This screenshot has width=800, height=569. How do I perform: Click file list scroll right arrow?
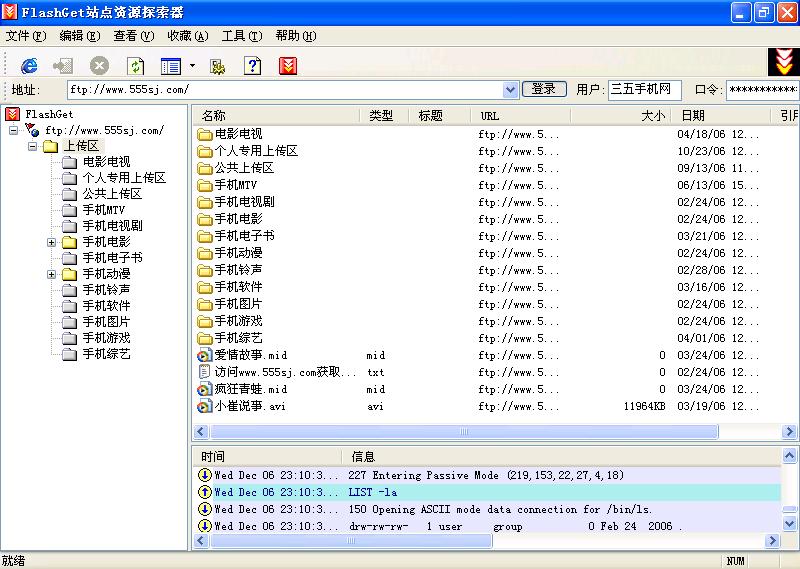click(x=789, y=432)
